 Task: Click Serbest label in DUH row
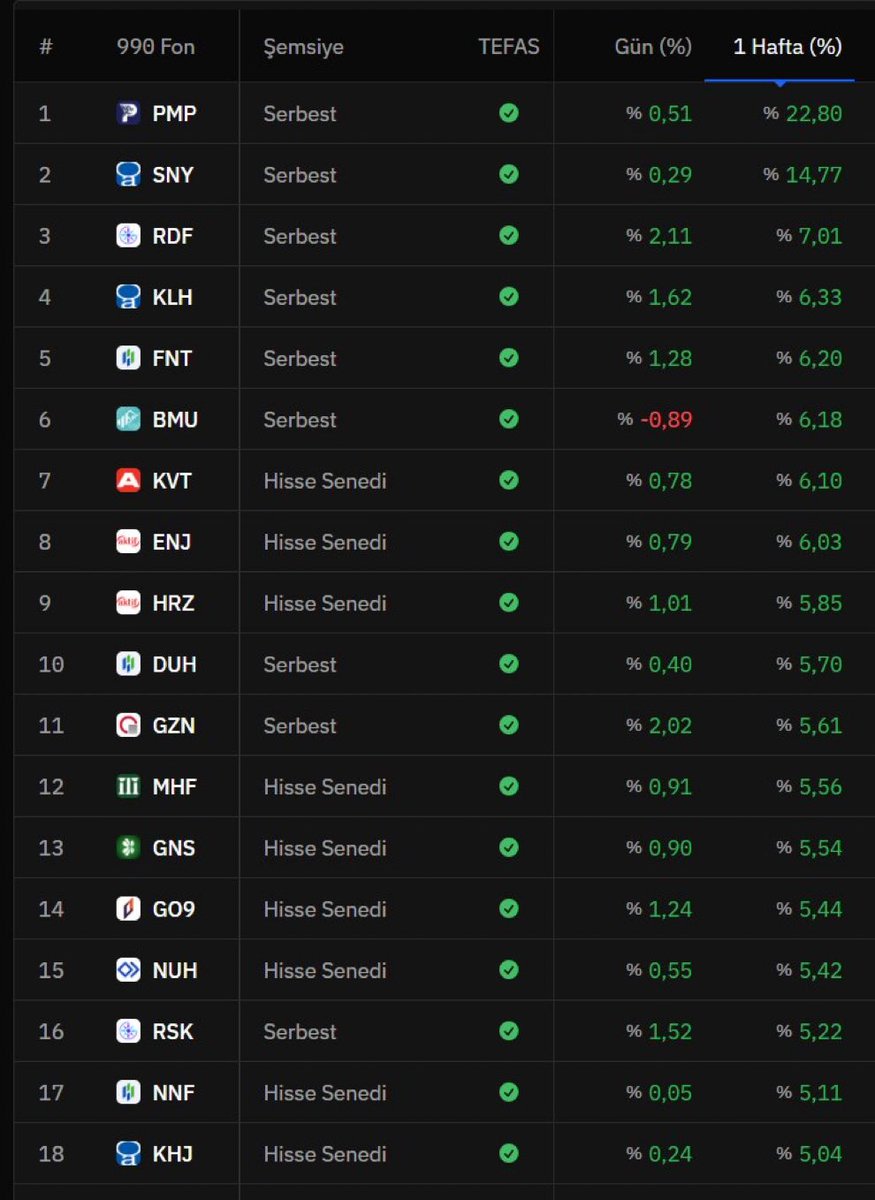300,664
